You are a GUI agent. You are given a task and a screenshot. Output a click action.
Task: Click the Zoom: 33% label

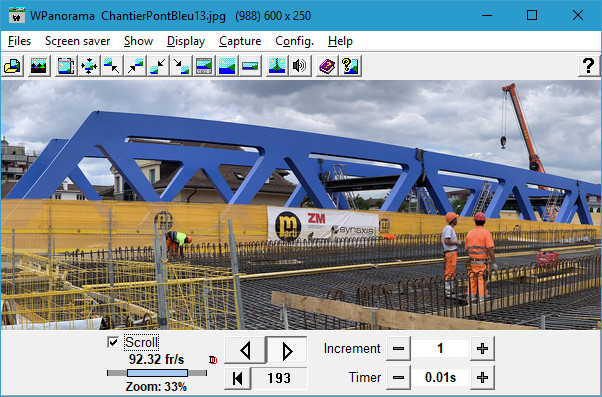pyautogui.click(x=156, y=386)
